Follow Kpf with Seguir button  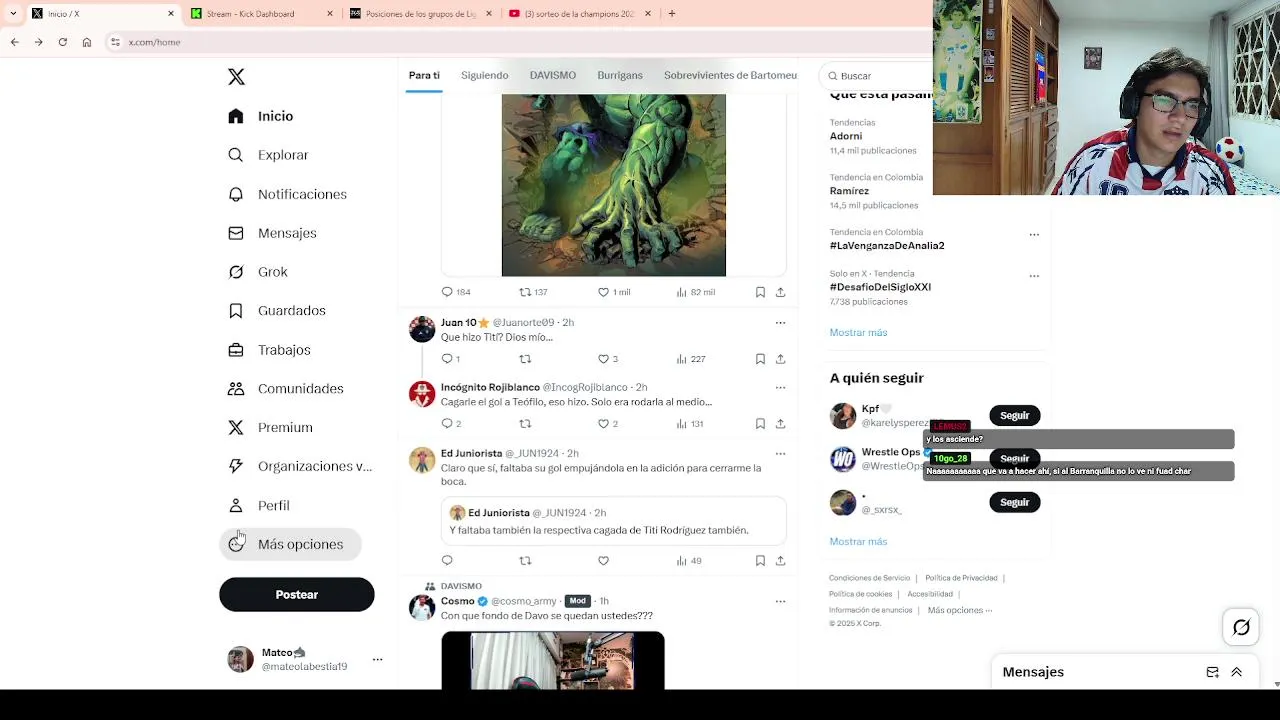1014,415
